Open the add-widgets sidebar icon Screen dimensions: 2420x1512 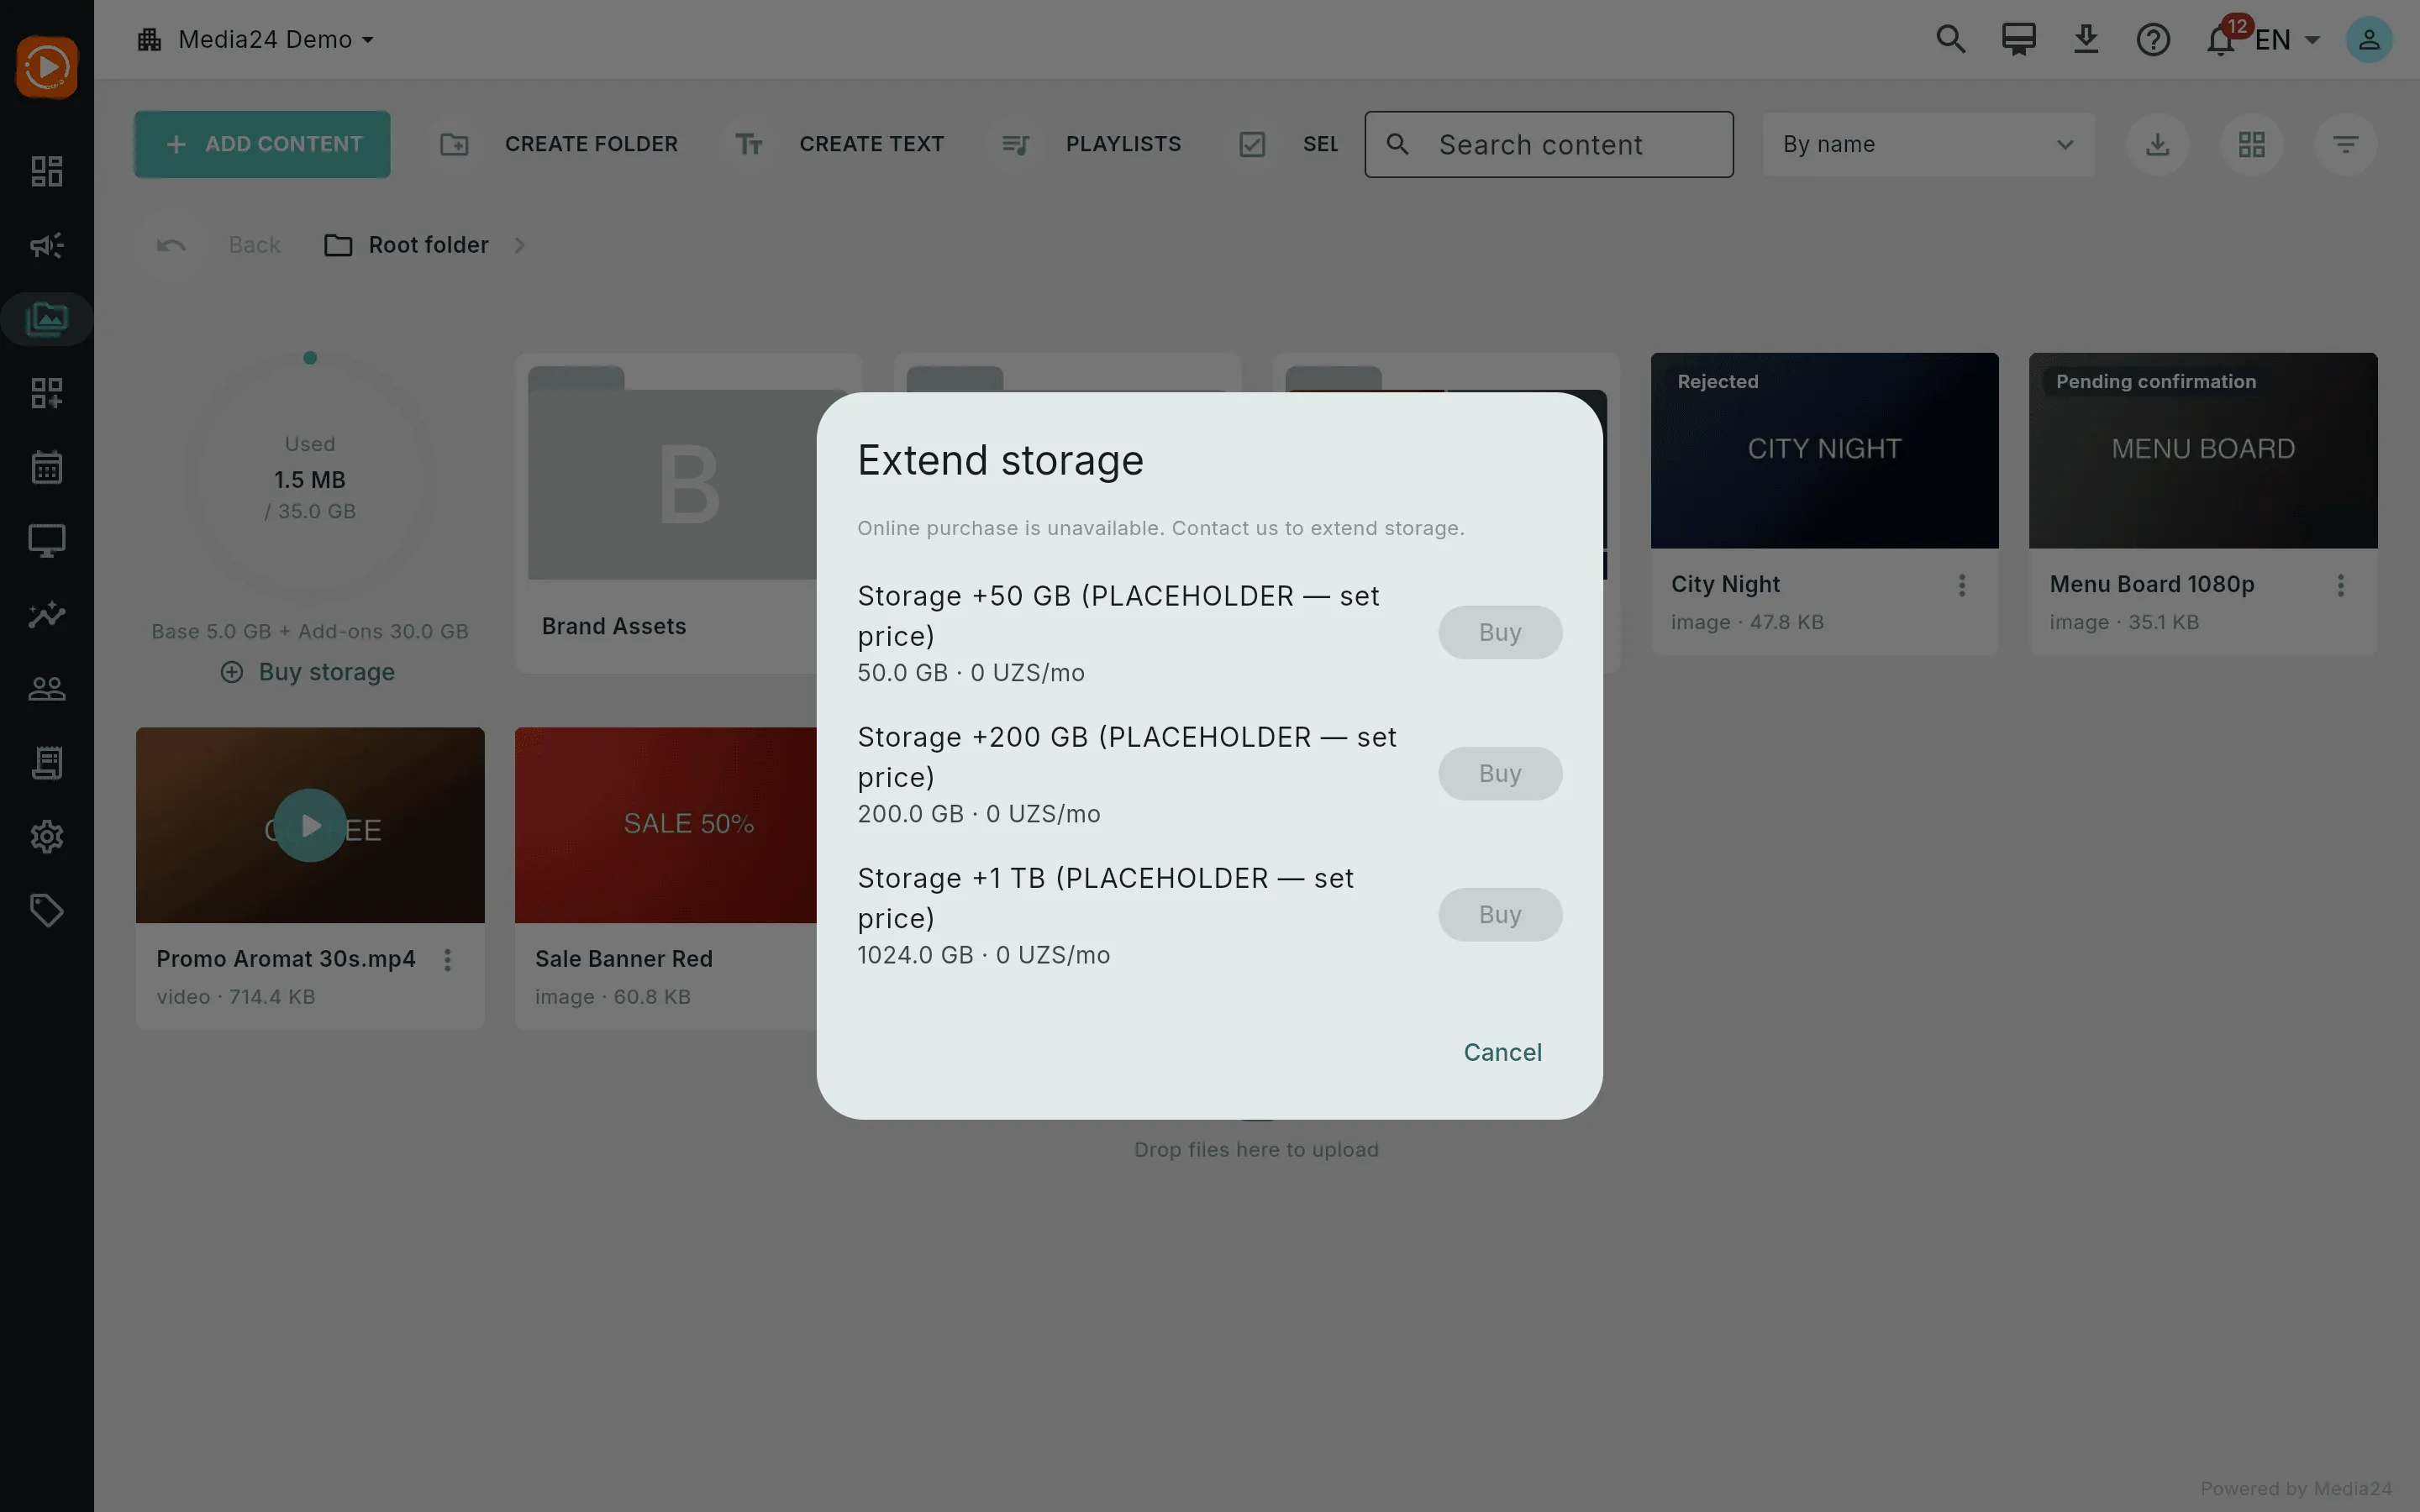tap(47, 393)
